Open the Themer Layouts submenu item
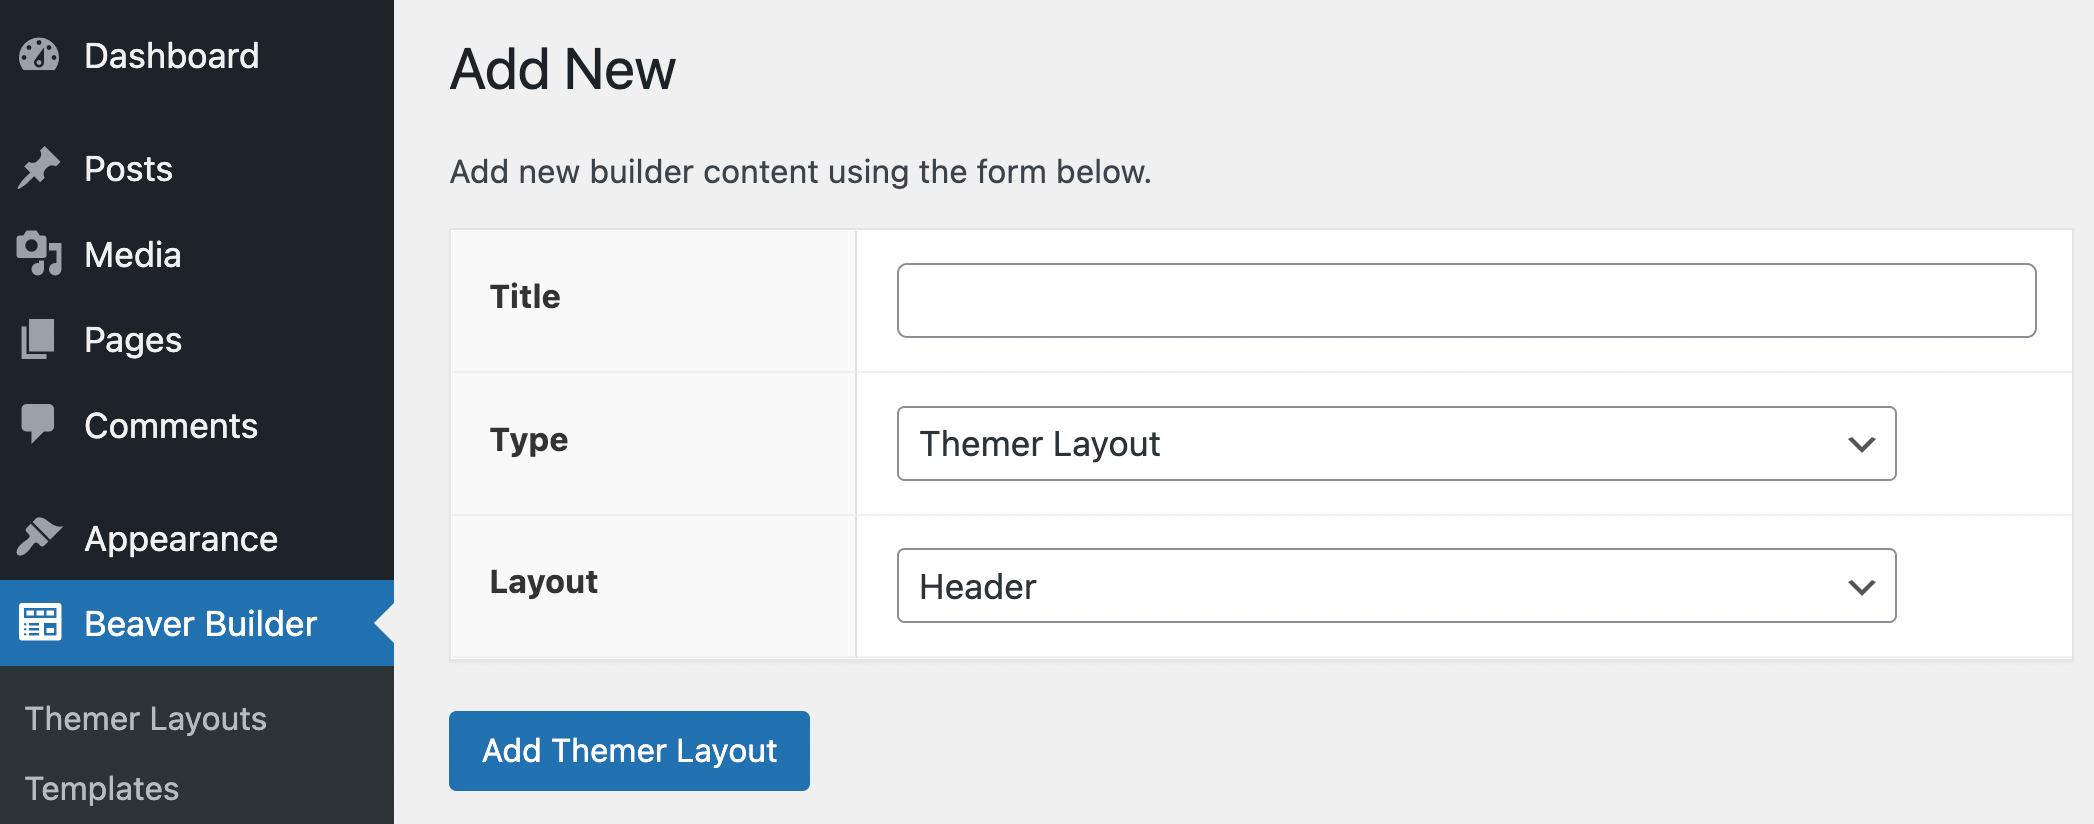The image size is (2094, 824). pos(146,719)
